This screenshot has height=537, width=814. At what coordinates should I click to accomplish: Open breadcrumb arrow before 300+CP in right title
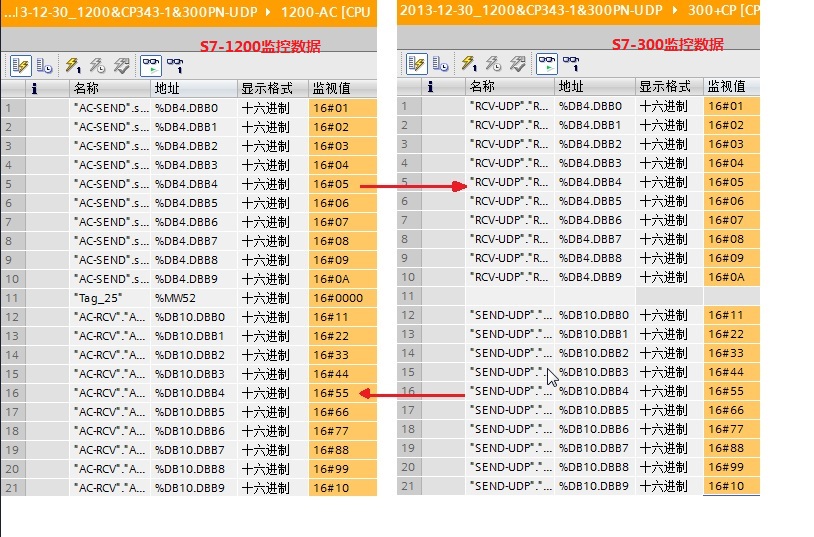click(x=675, y=10)
